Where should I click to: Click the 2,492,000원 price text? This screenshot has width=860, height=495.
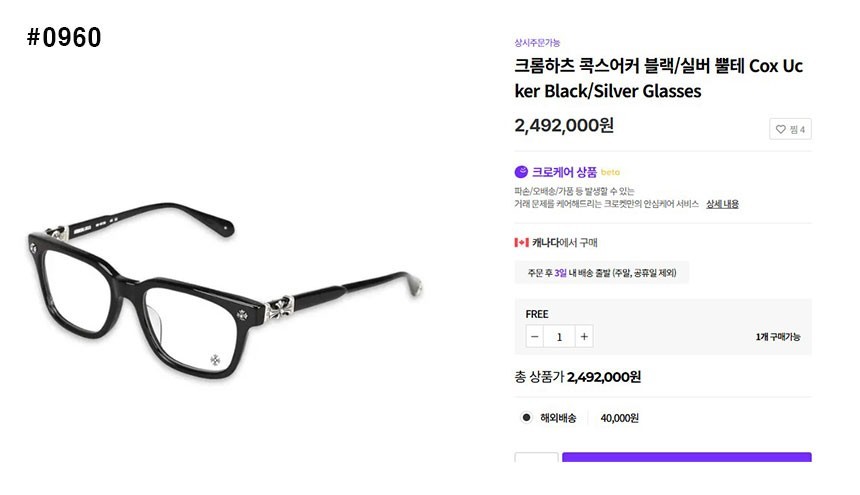pos(564,125)
